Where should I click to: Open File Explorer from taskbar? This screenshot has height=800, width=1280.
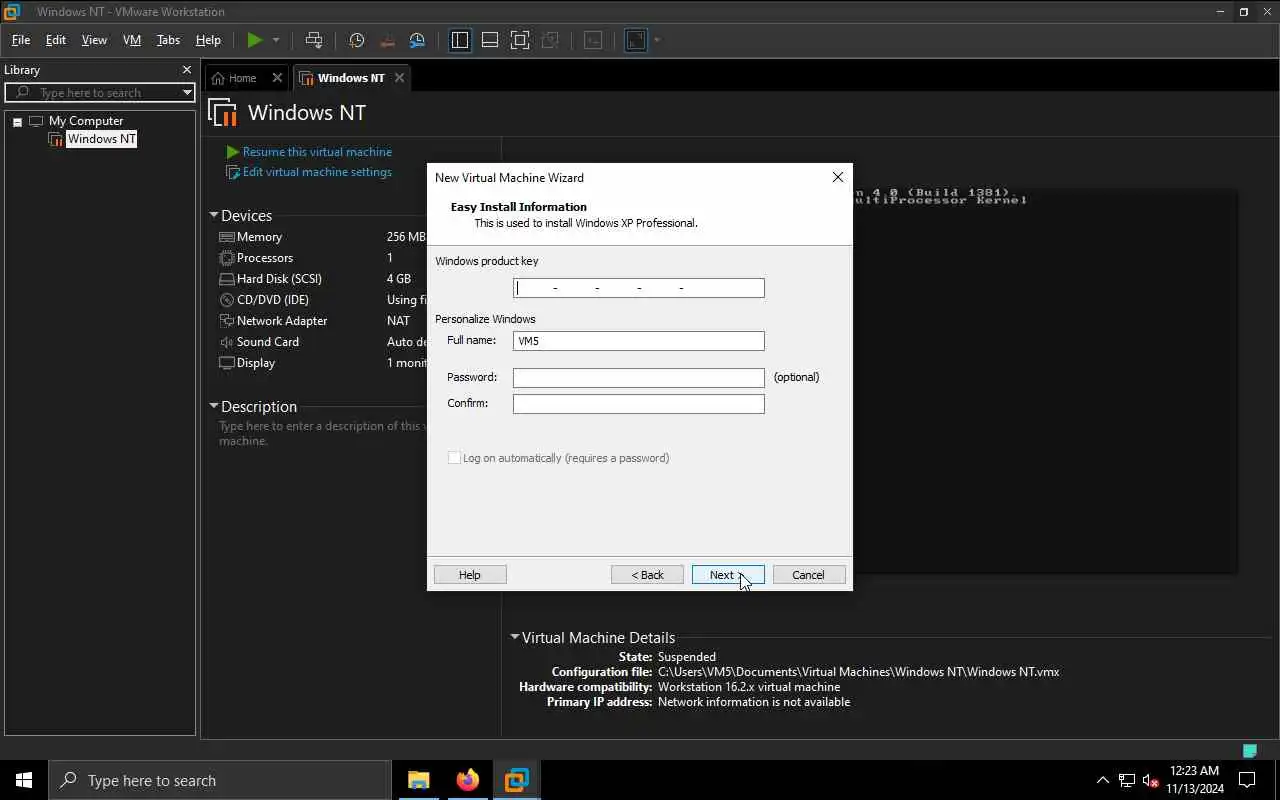(x=419, y=780)
